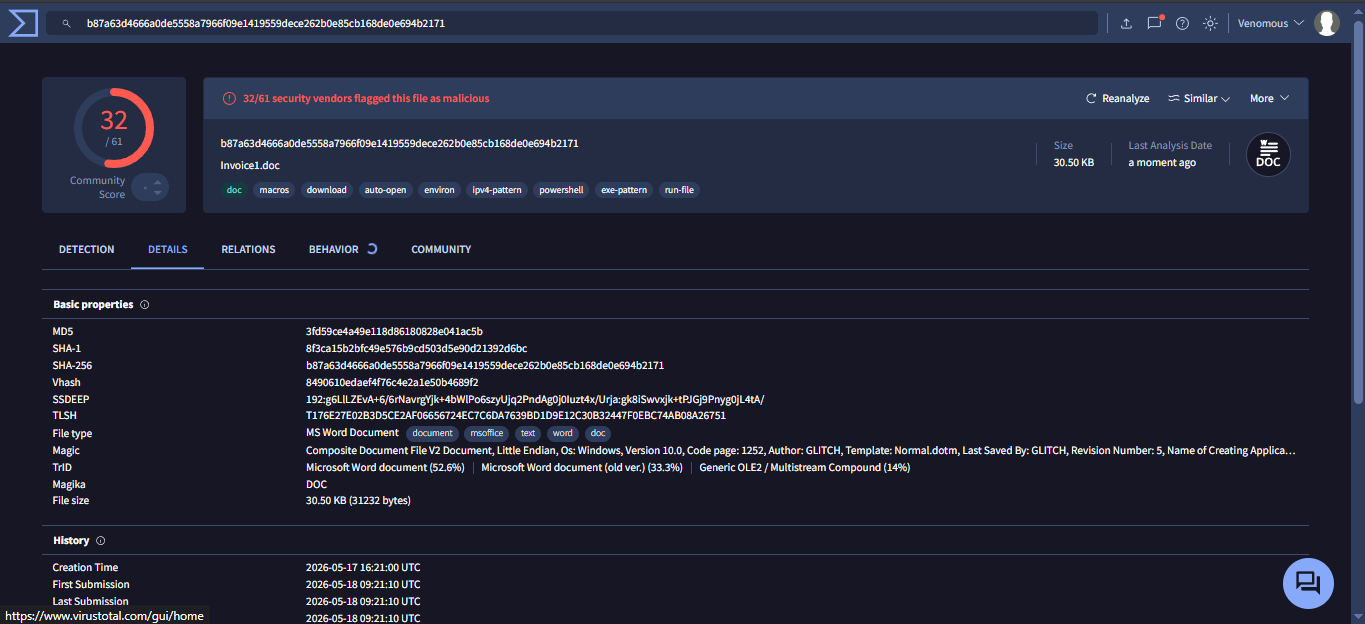Click the First Submission timestamp
The width and height of the screenshot is (1365, 624).
point(363,584)
